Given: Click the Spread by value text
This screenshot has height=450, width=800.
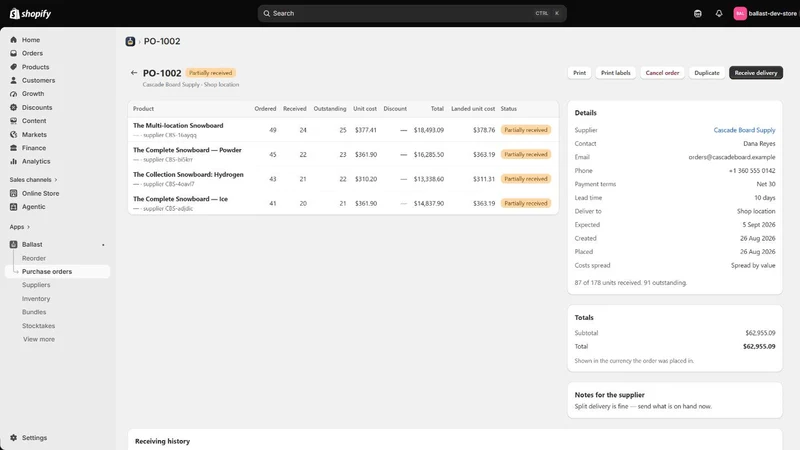Looking at the screenshot, I should [753, 265].
